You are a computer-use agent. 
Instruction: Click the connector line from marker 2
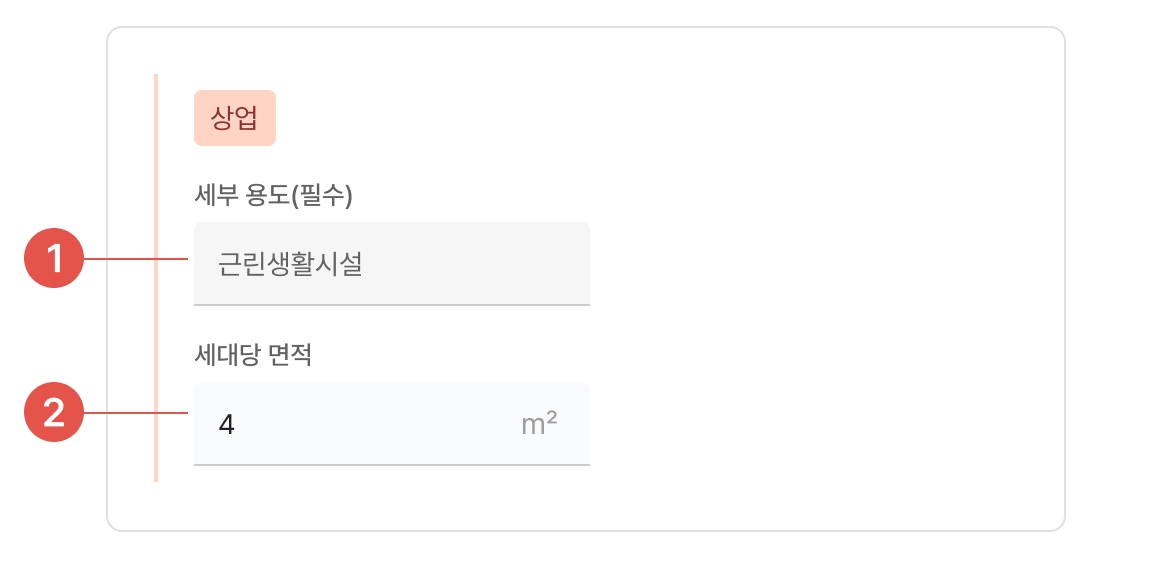pos(136,413)
